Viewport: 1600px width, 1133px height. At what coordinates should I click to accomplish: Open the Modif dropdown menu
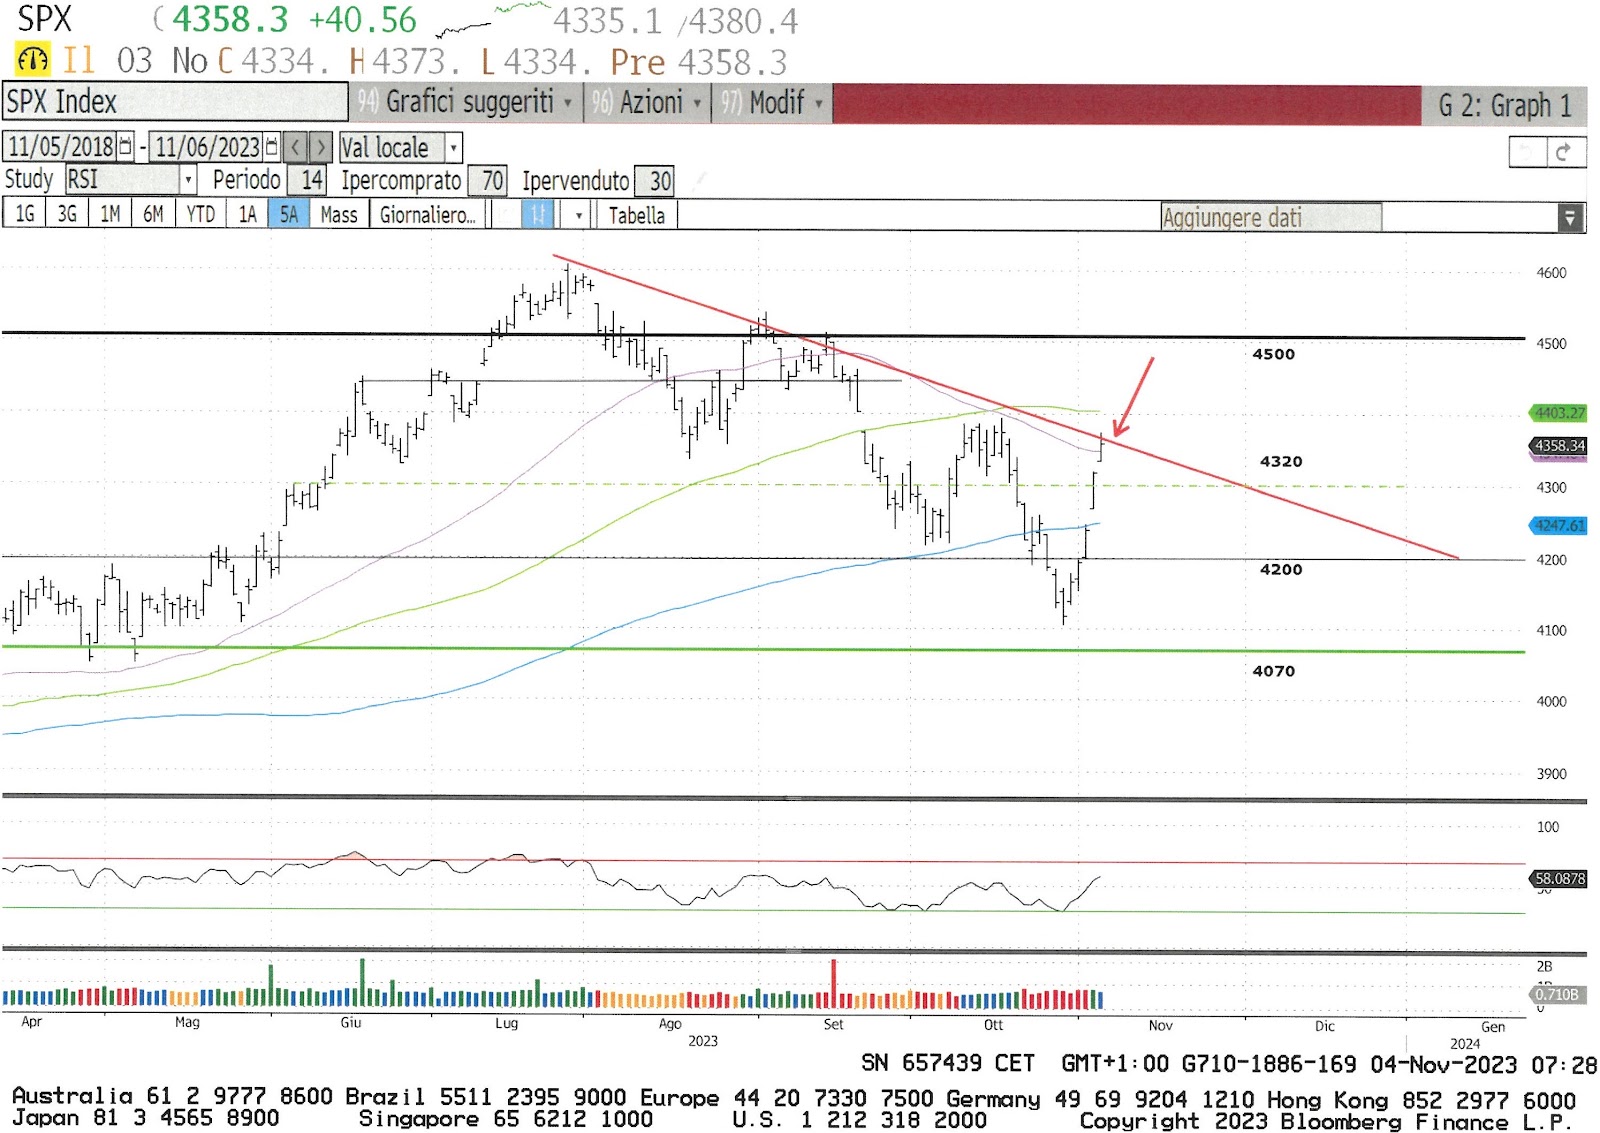tap(773, 102)
